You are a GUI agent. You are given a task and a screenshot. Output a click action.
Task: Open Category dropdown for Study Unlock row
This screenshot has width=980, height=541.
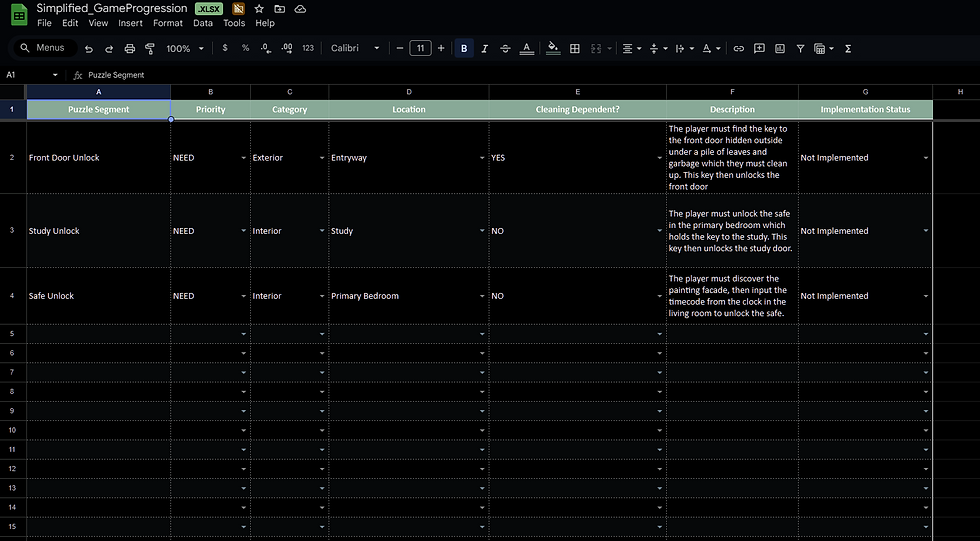click(322, 231)
